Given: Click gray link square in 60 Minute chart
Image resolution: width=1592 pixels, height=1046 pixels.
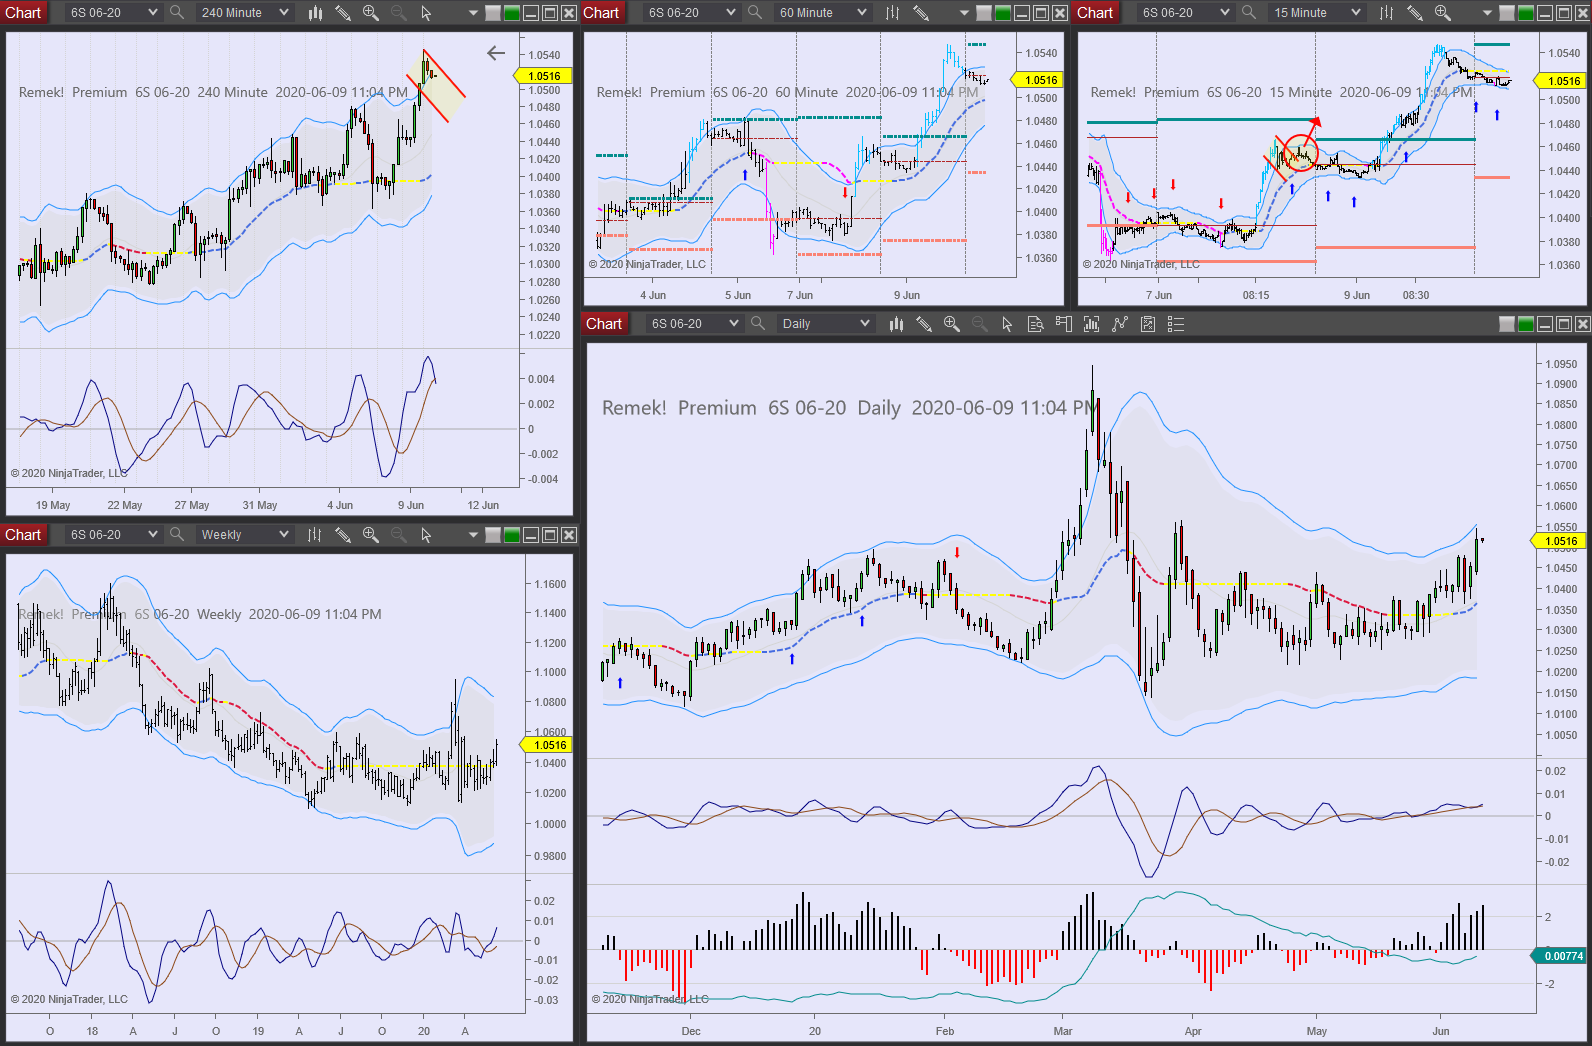Looking at the screenshot, I should click(x=984, y=13).
